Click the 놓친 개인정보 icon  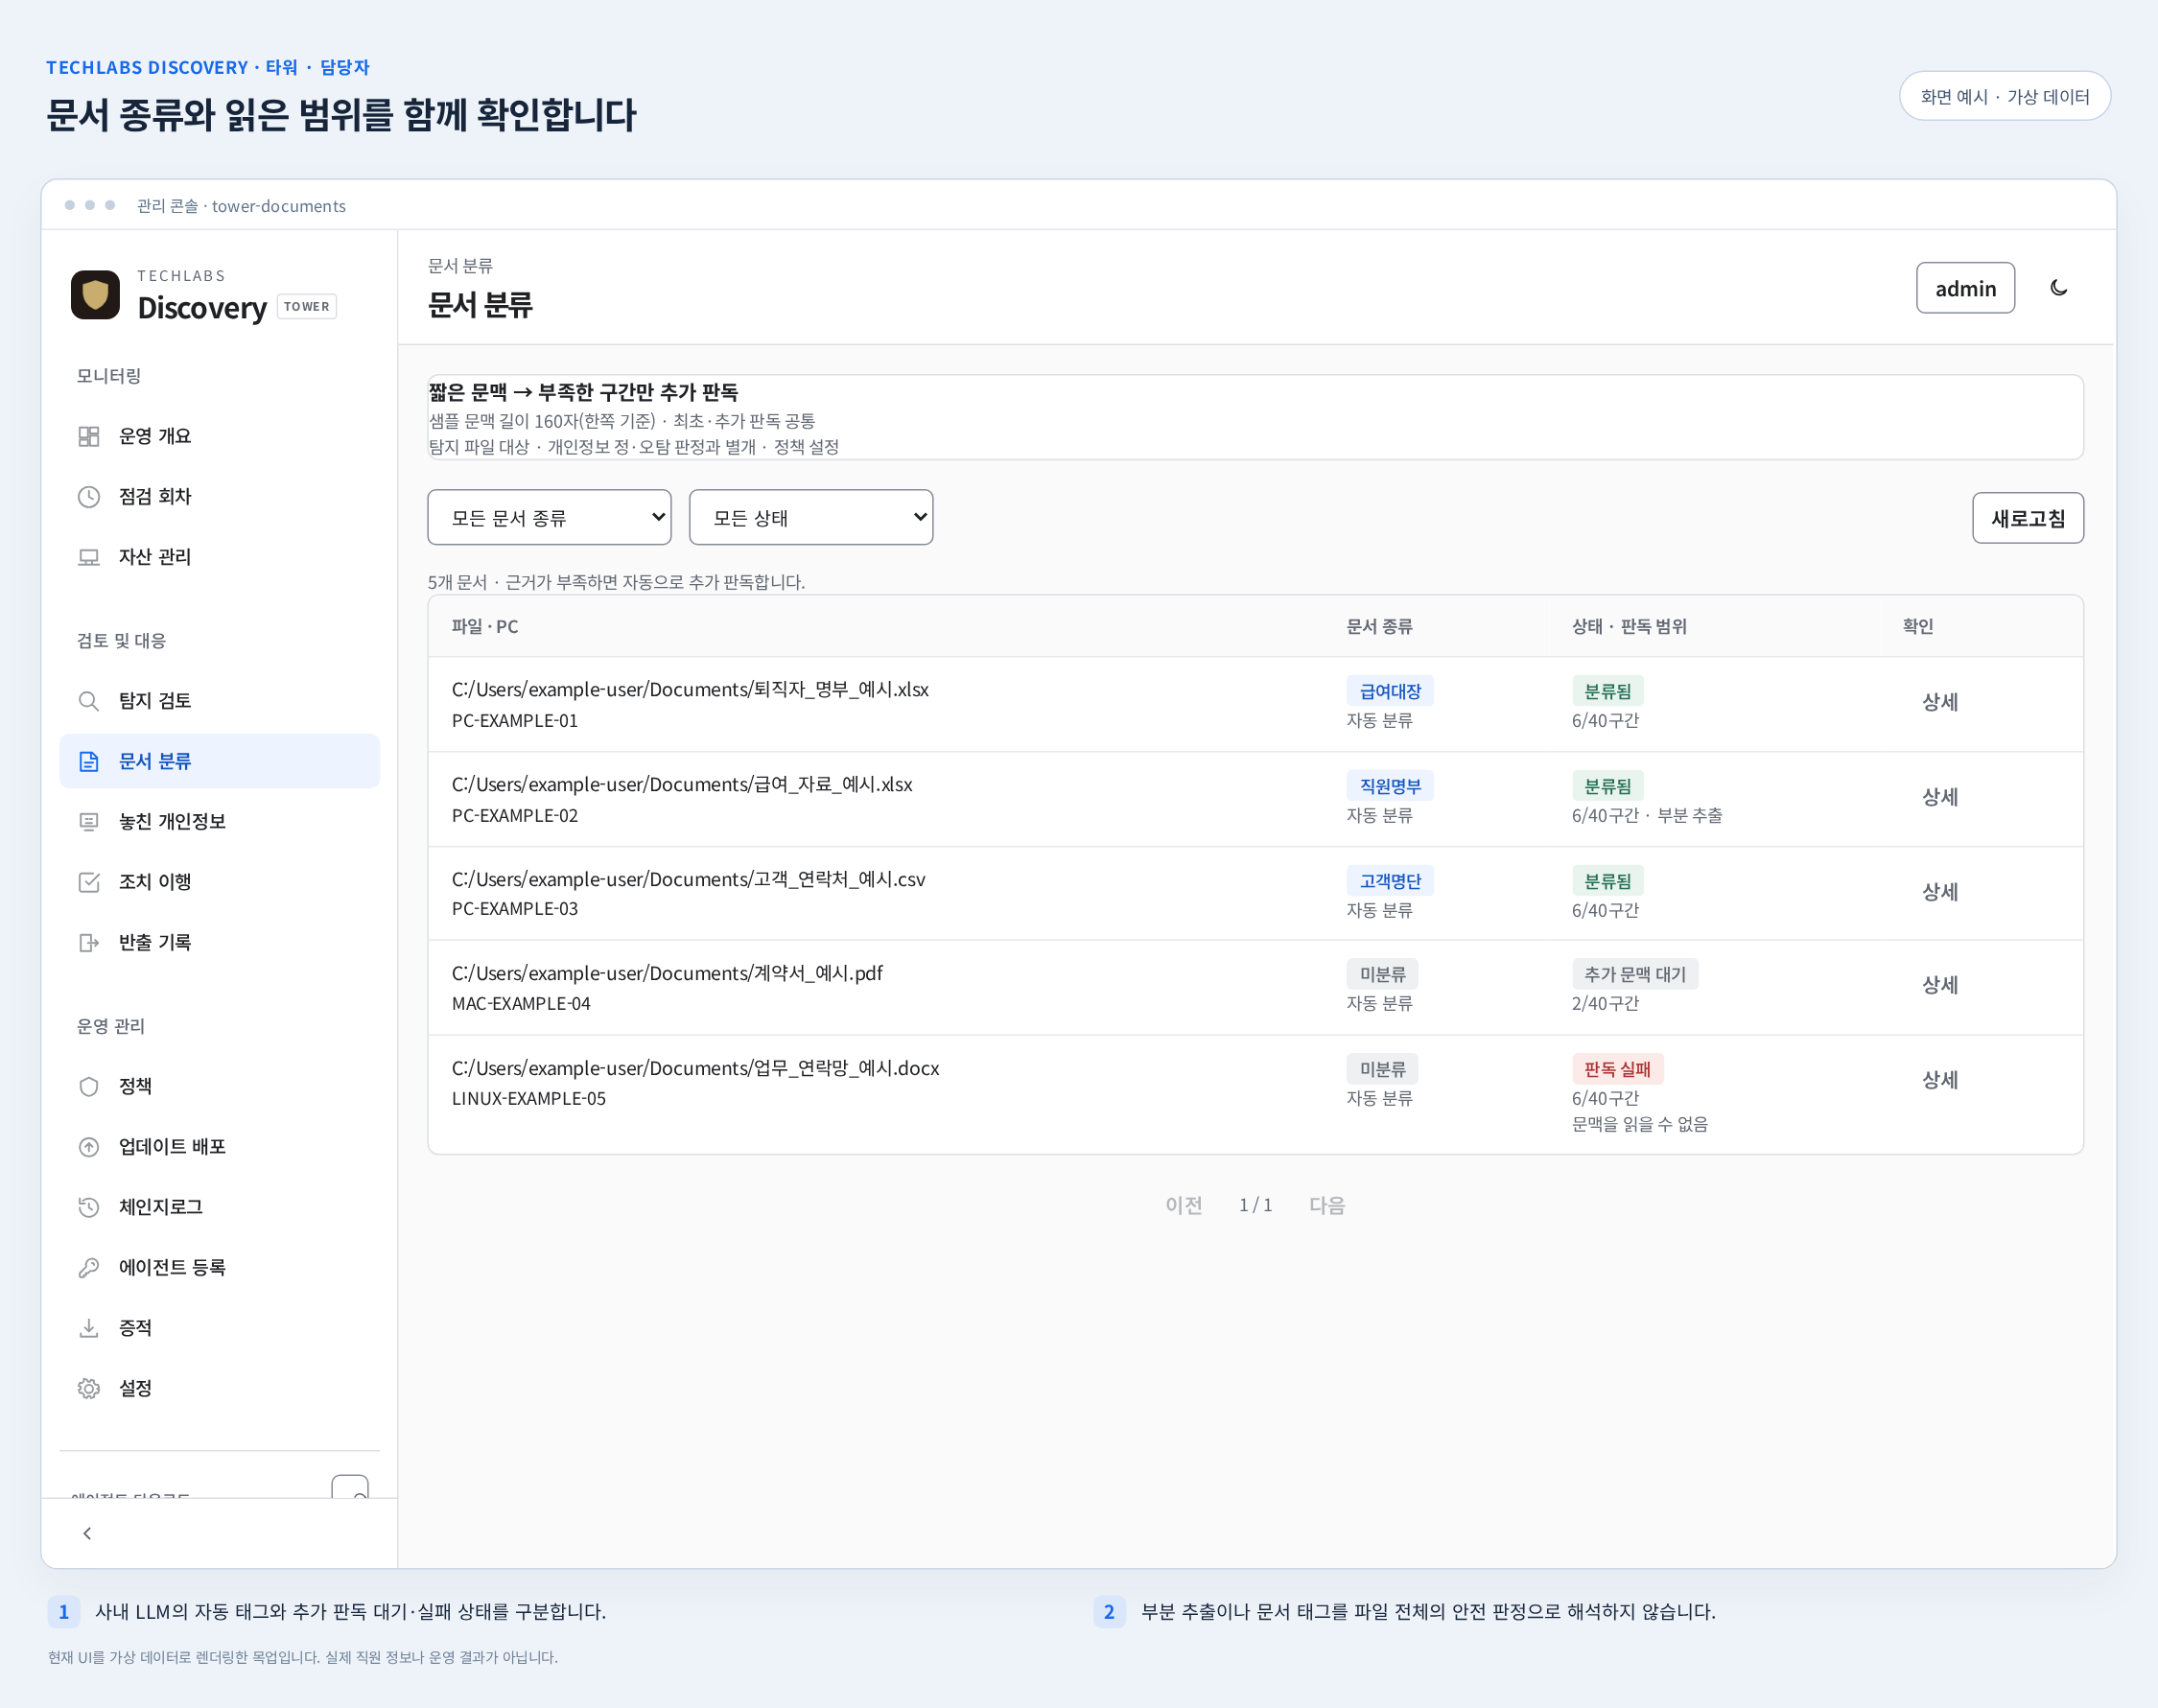[x=89, y=822]
